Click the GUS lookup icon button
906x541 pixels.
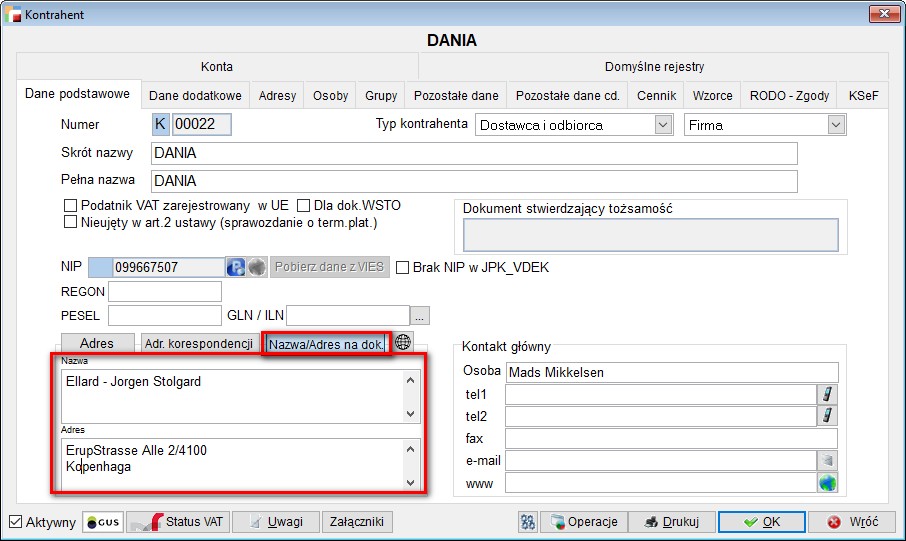pos(102,522)
